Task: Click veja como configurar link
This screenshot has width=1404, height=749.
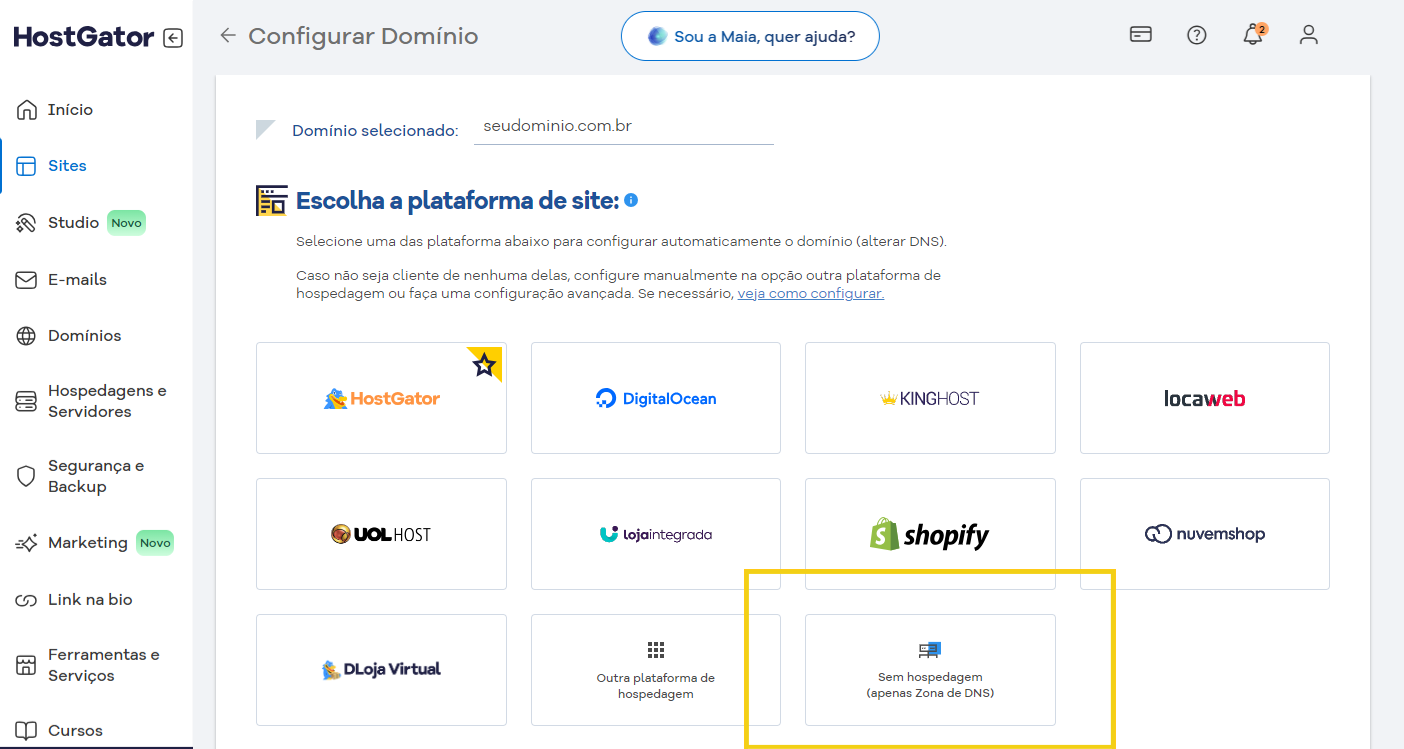Action: click(x=810, y=294)
